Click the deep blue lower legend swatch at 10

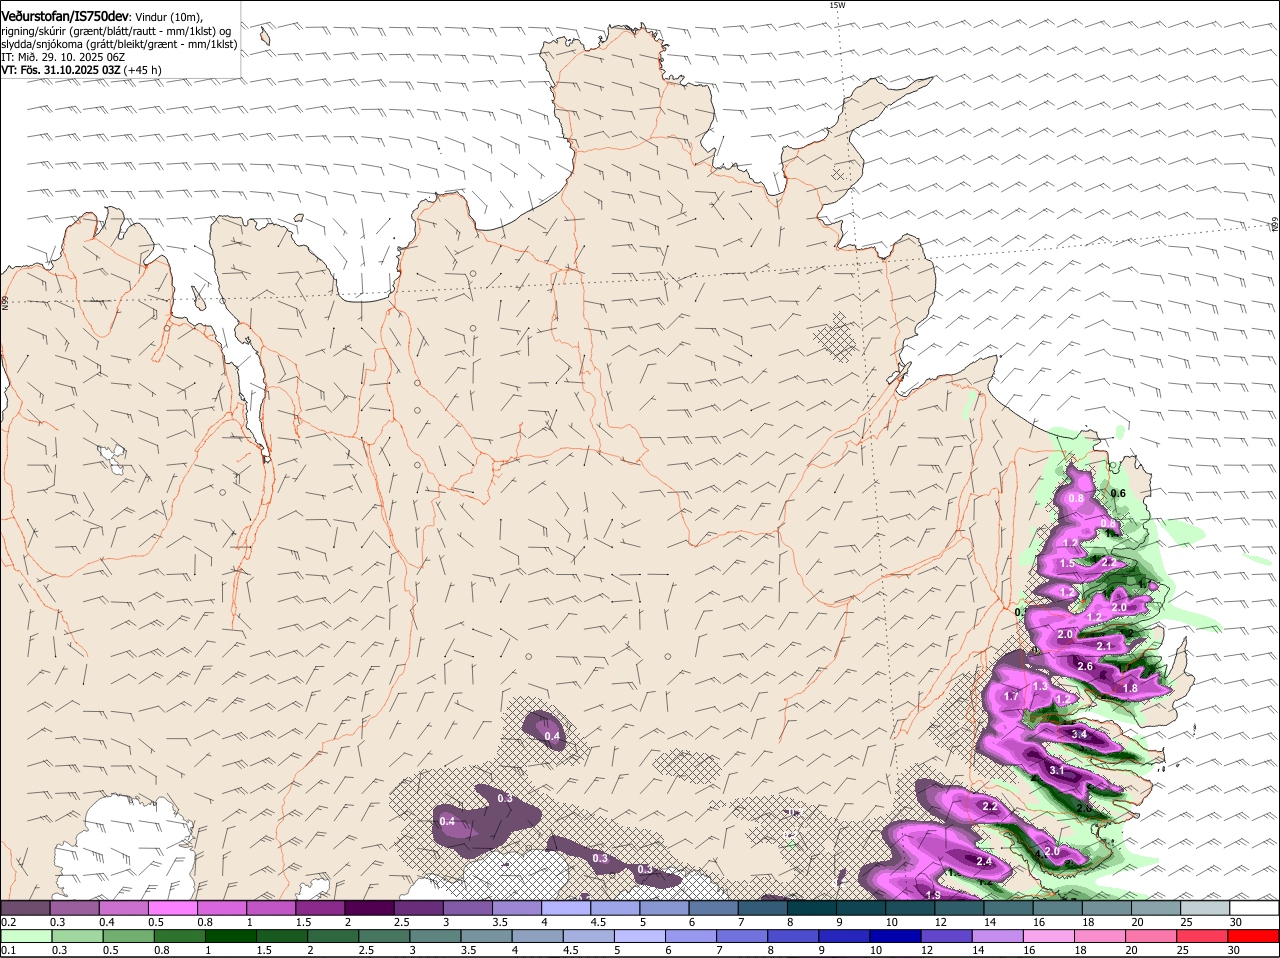click(896, 936)
